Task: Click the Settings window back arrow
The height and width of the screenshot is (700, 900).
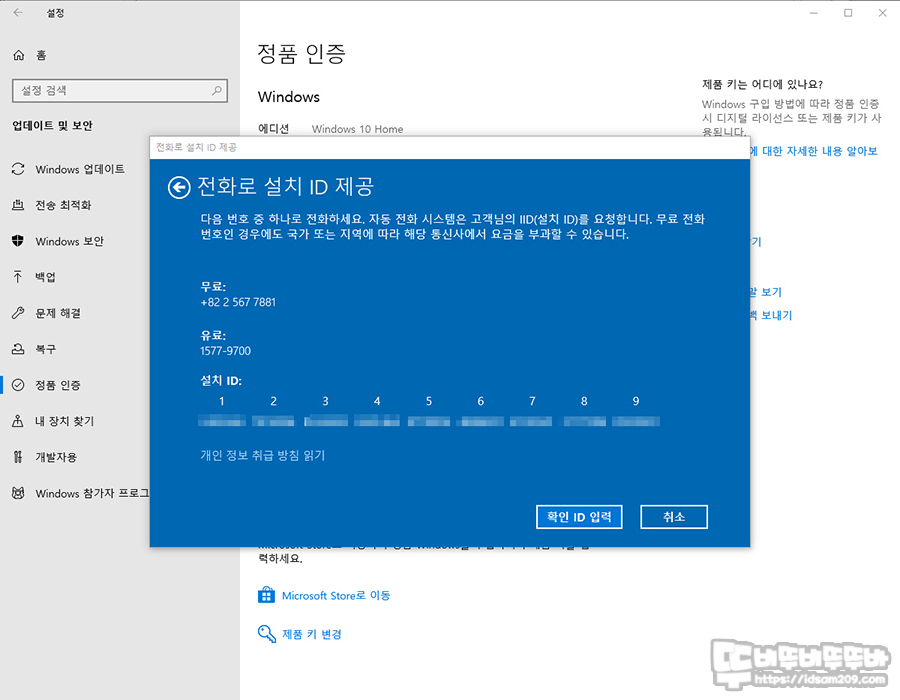Action: click(18, 13)
